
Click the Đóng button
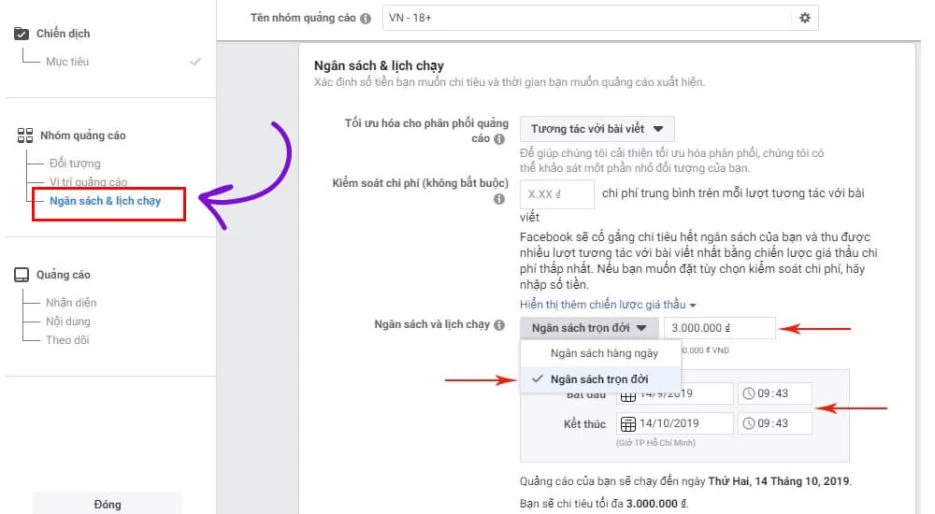[107, 504]
